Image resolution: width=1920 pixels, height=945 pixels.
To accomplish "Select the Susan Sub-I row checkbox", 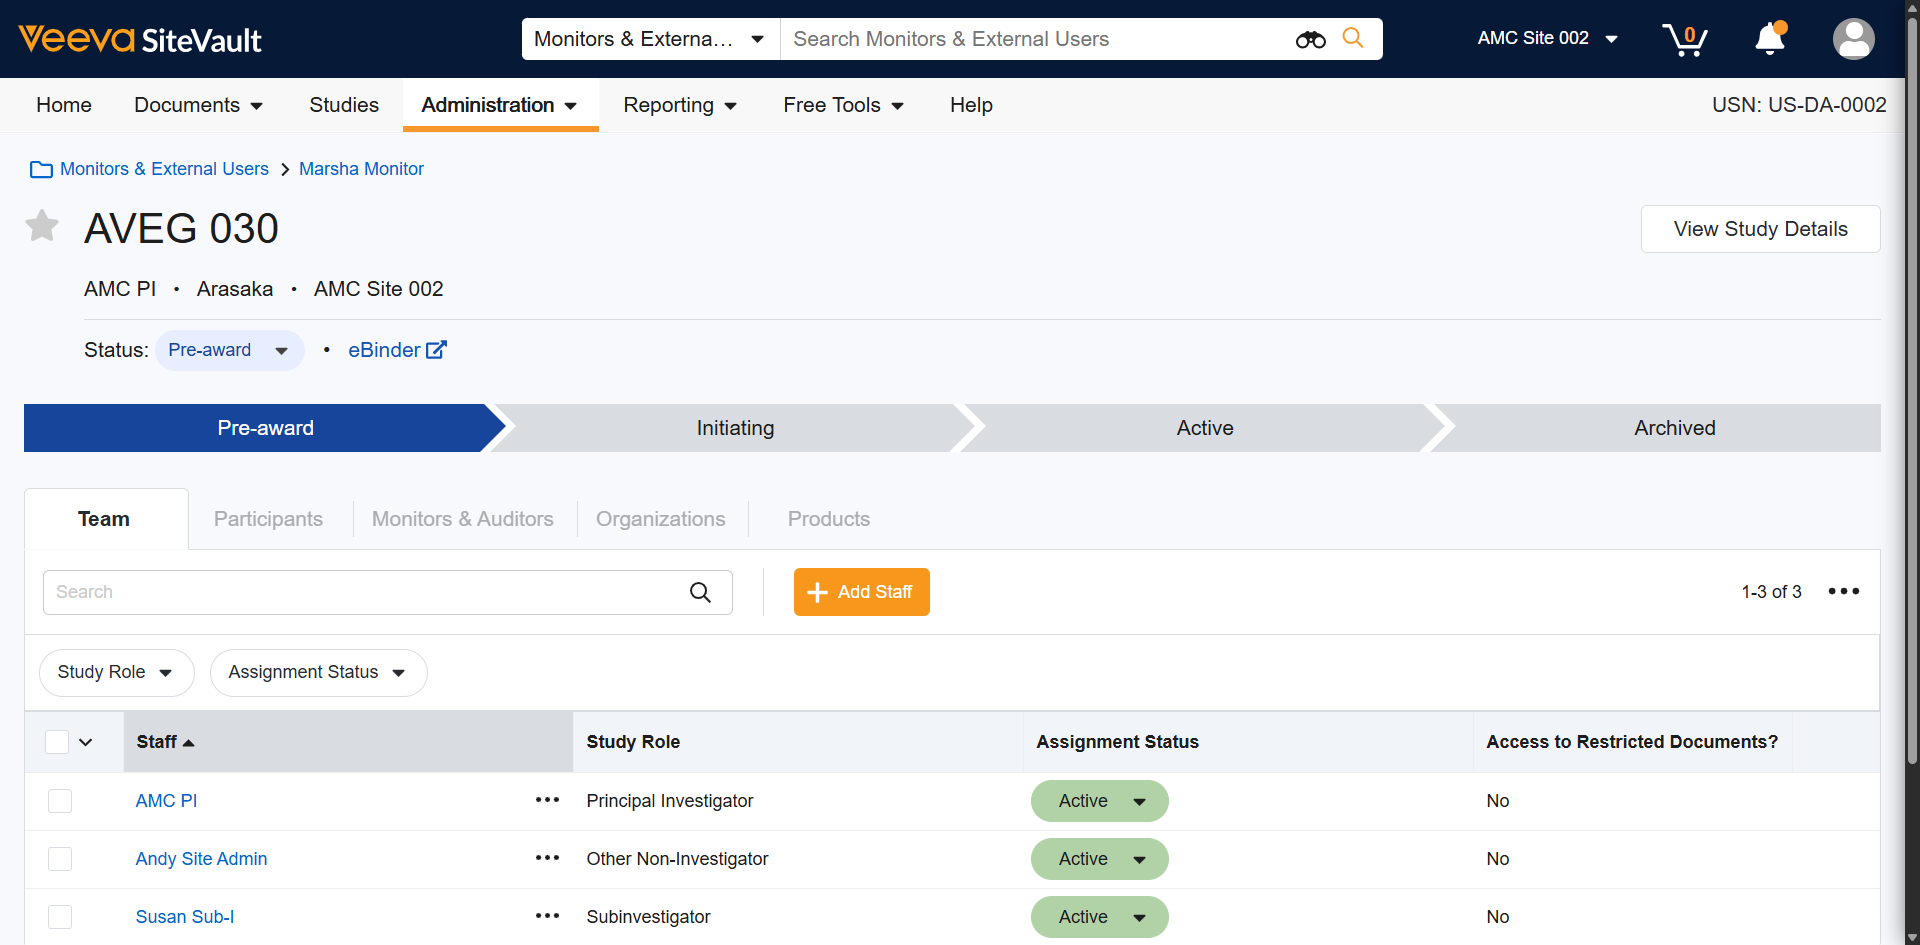I will tap(60, 917).
